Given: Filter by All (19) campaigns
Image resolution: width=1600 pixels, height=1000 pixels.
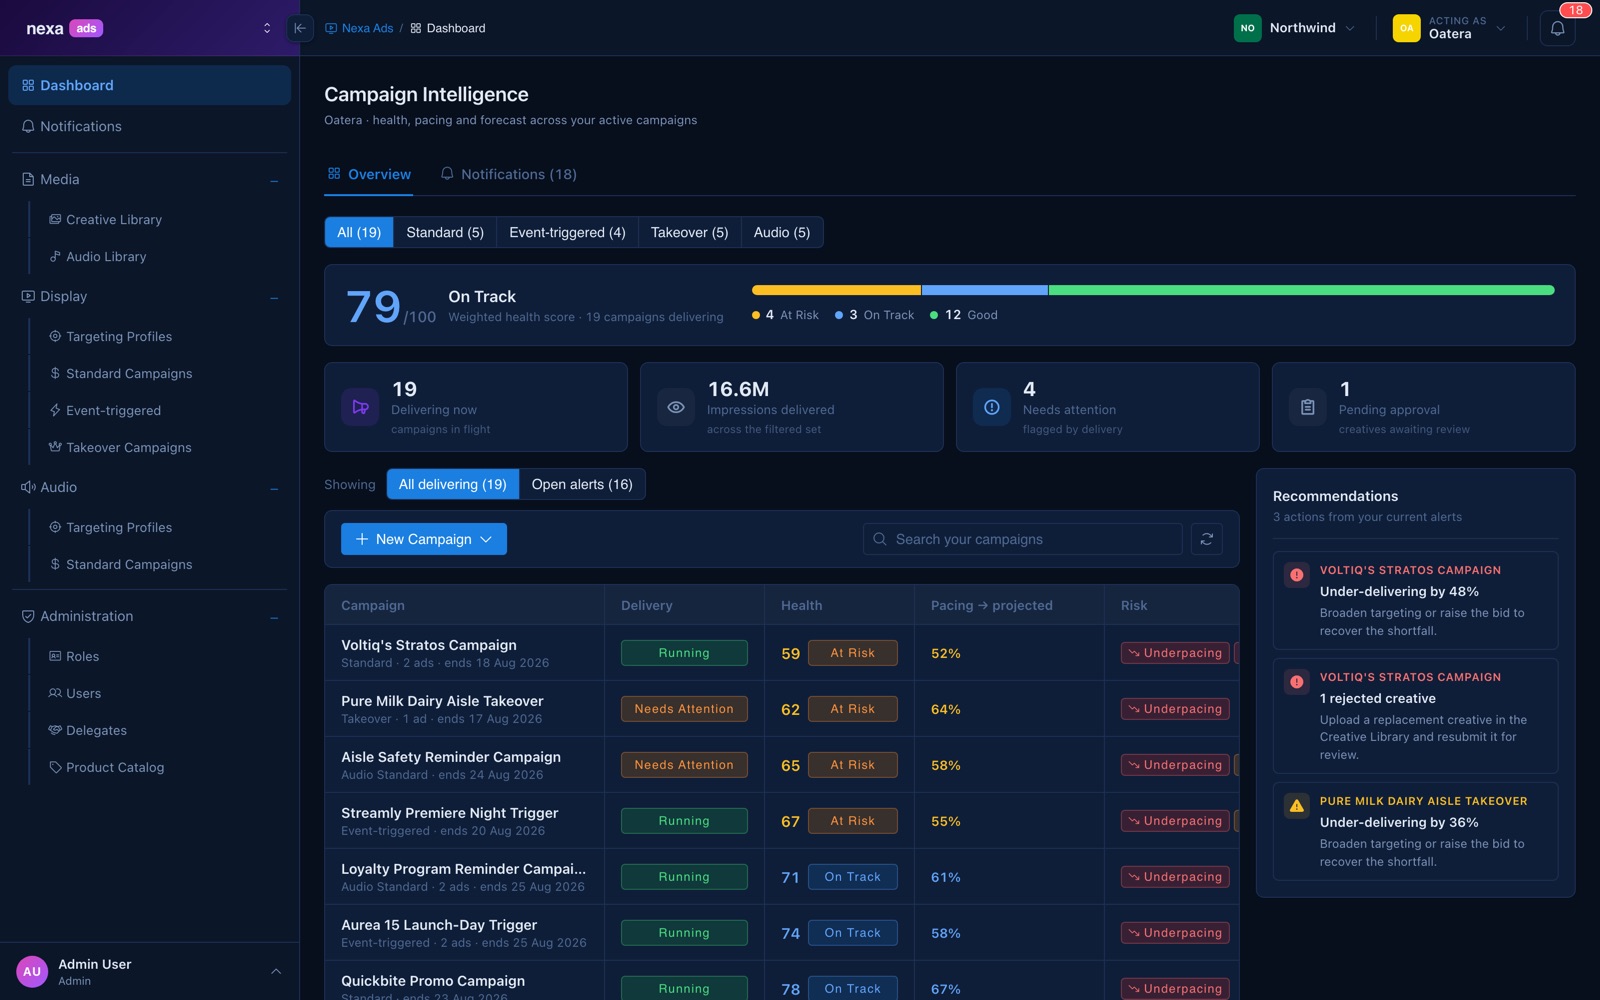Looking at the screenshot, I should [x=359, y=232].
